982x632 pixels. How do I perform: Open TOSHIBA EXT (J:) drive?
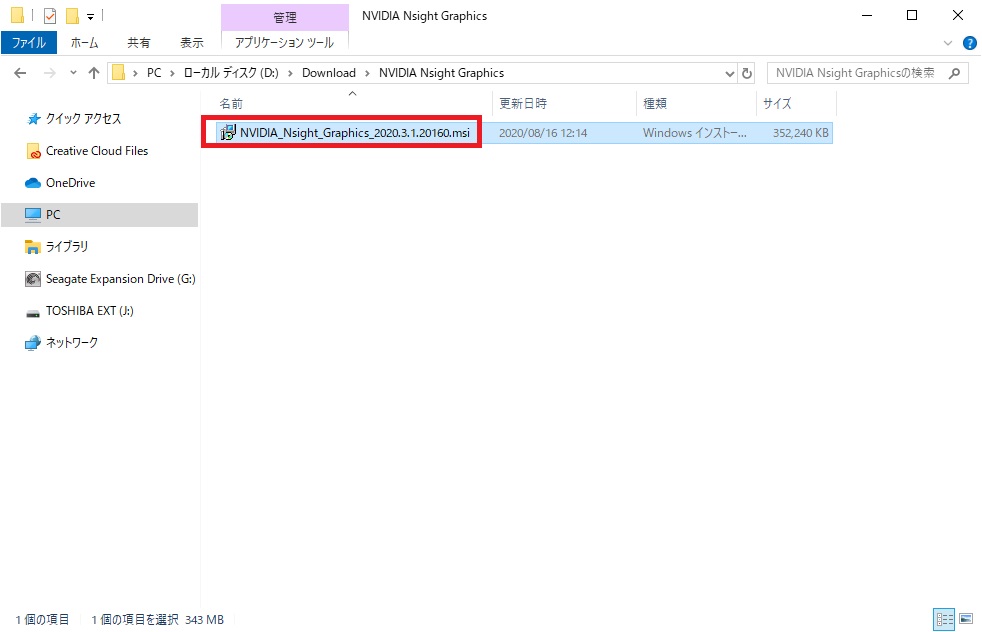coord(90,311)
